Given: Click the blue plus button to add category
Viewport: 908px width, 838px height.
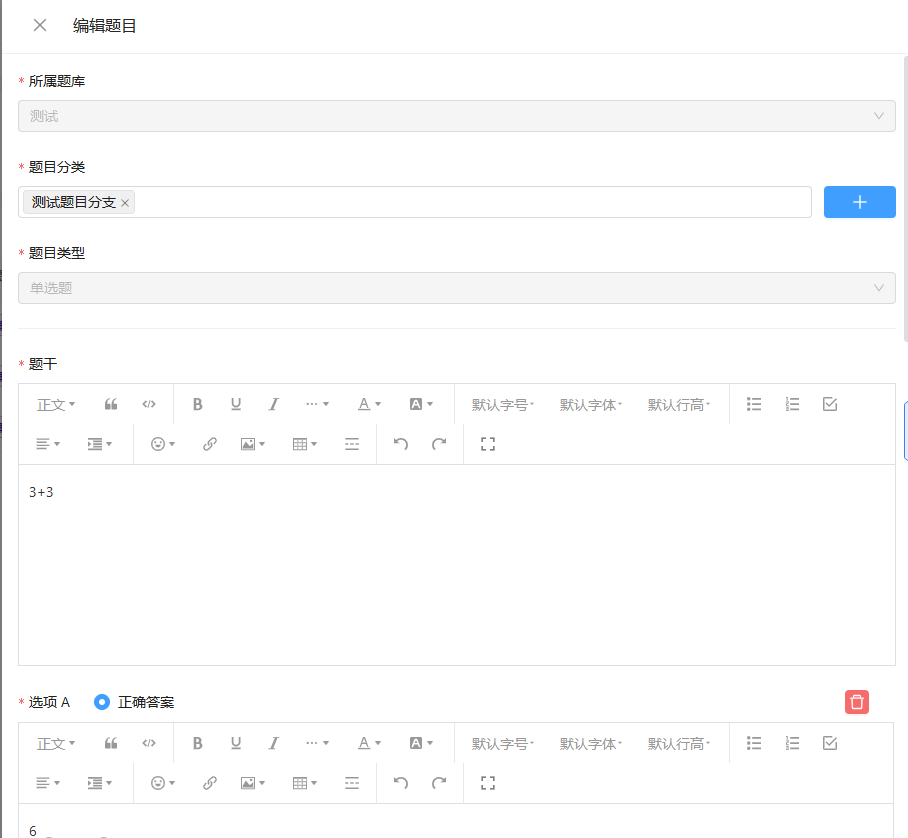Looking at the screenshot, I should (859, 202).
